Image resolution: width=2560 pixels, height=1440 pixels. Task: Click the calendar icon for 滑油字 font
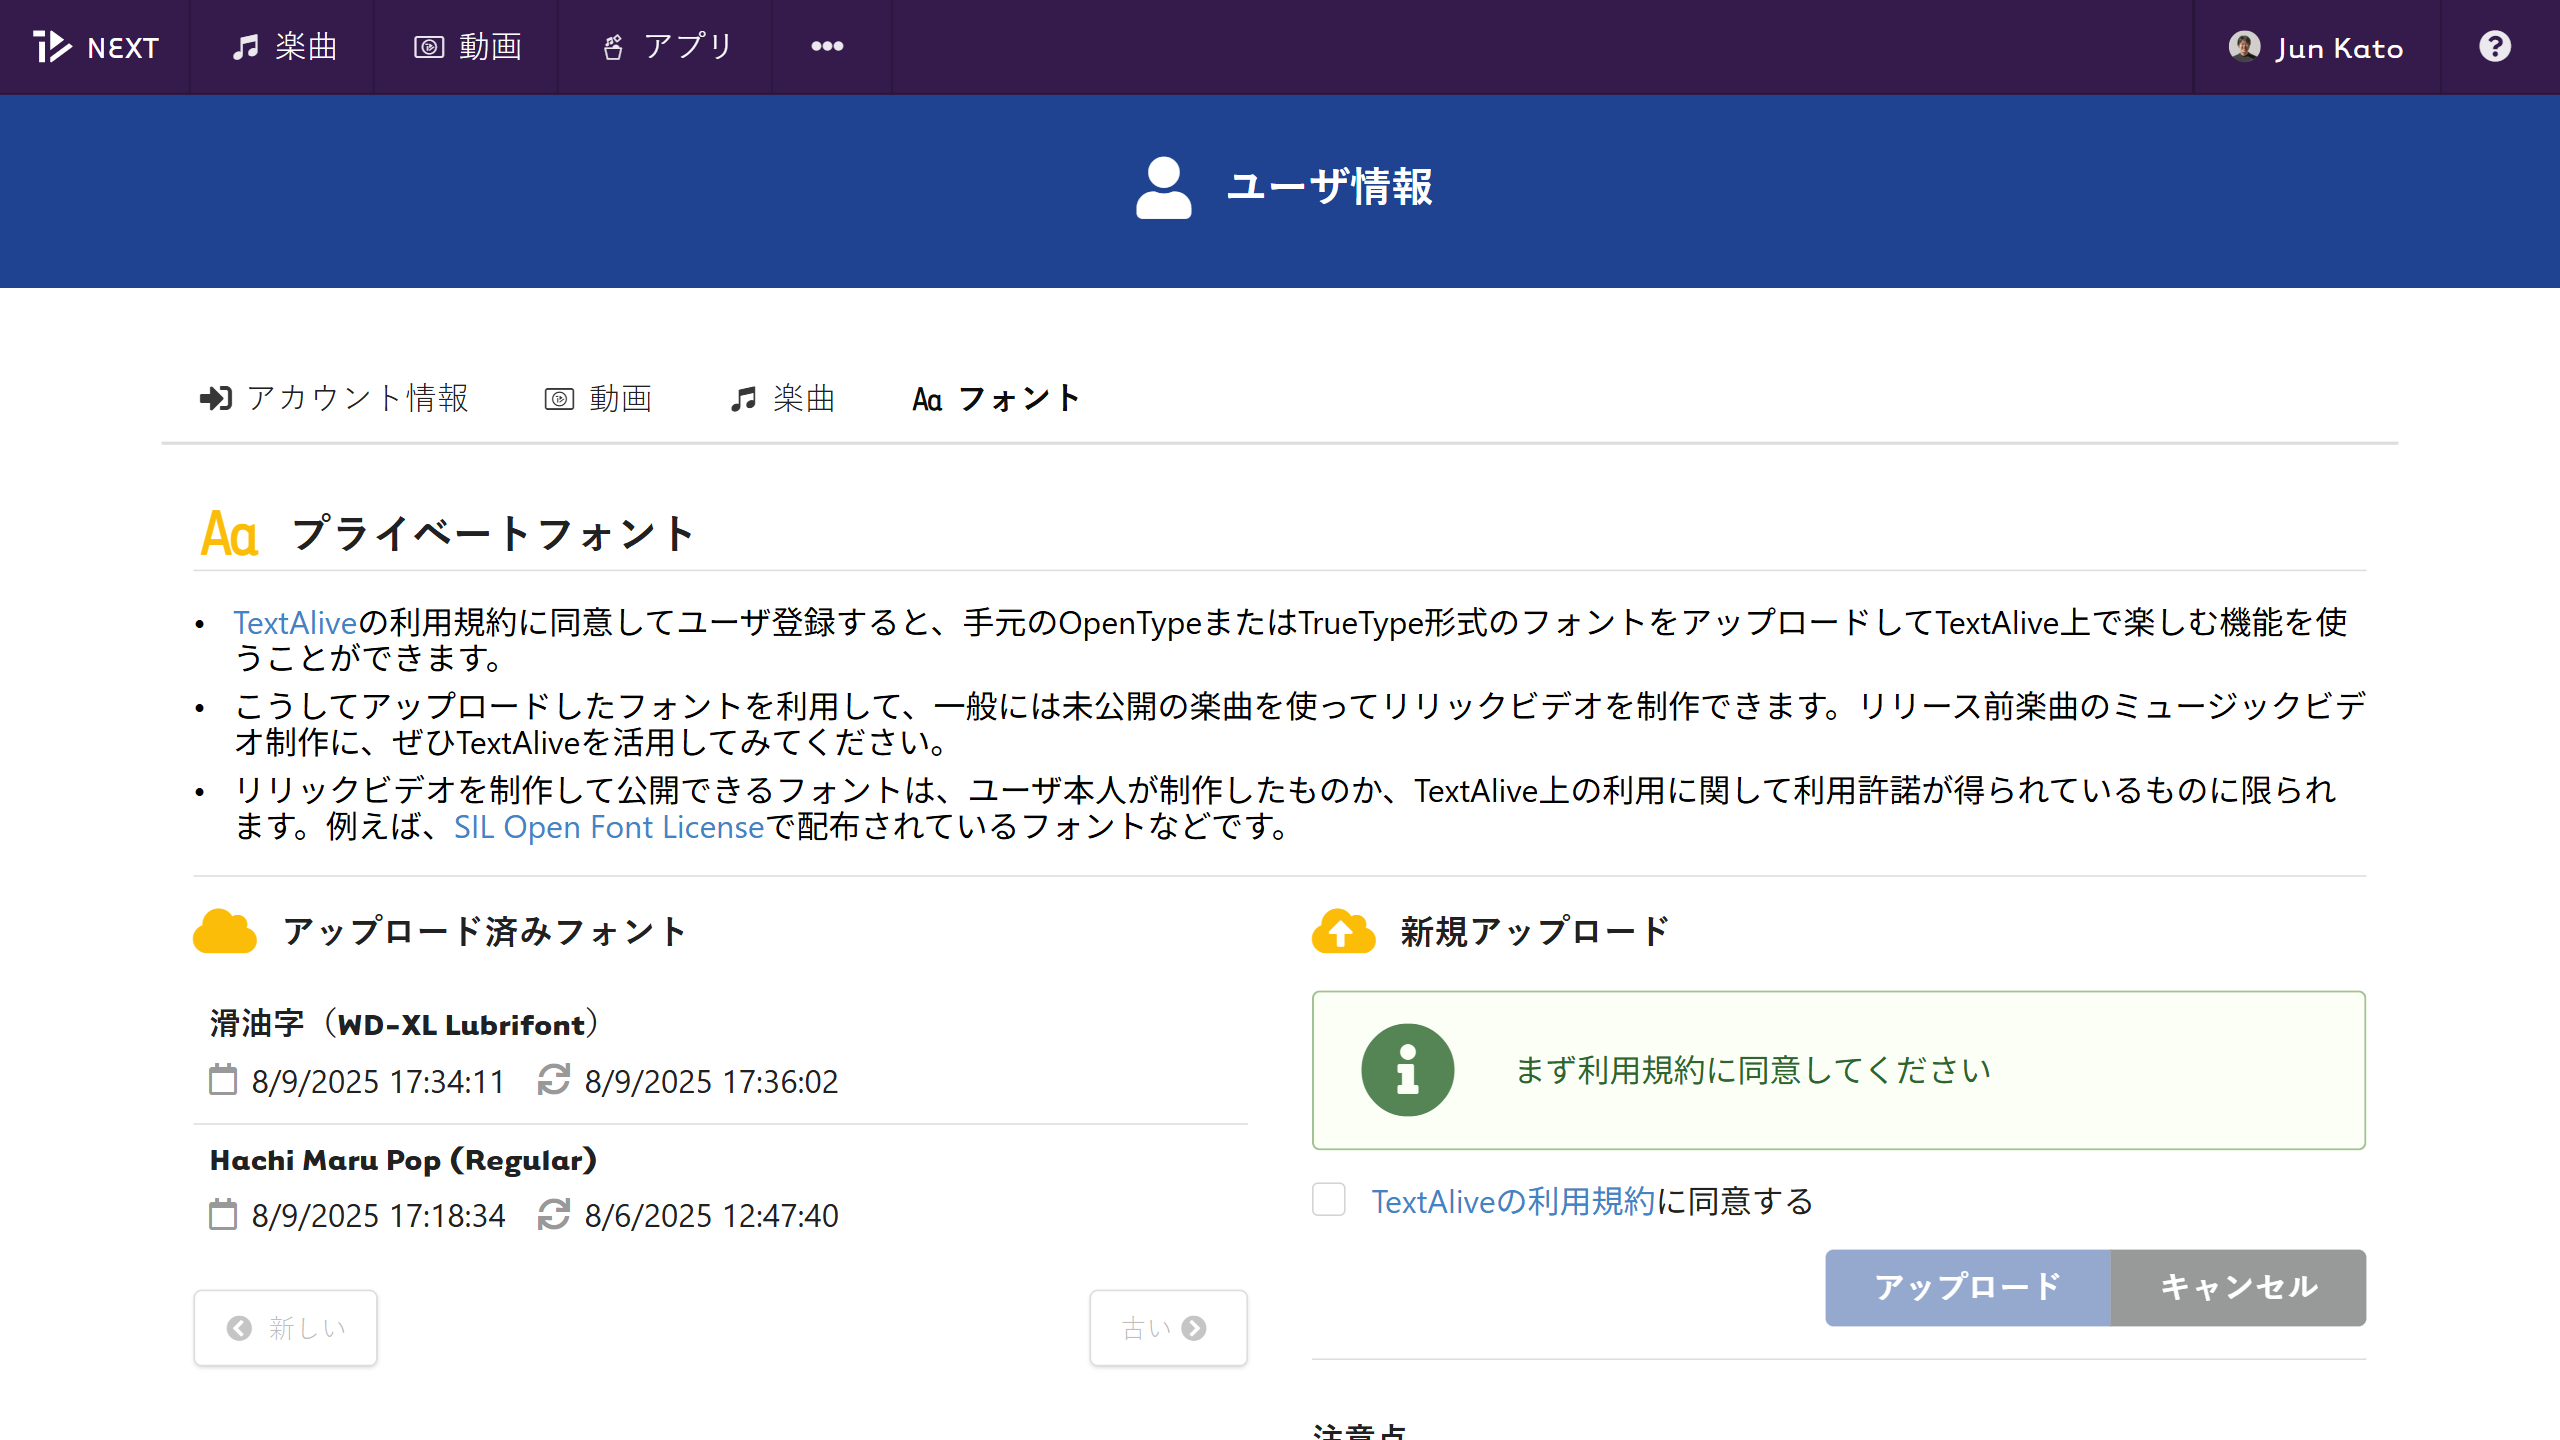coord(222,1080)
